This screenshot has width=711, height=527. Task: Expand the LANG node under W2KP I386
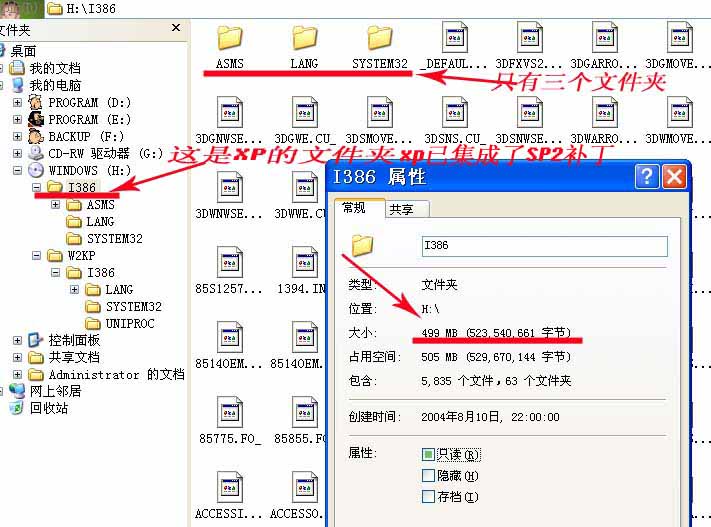74,289
